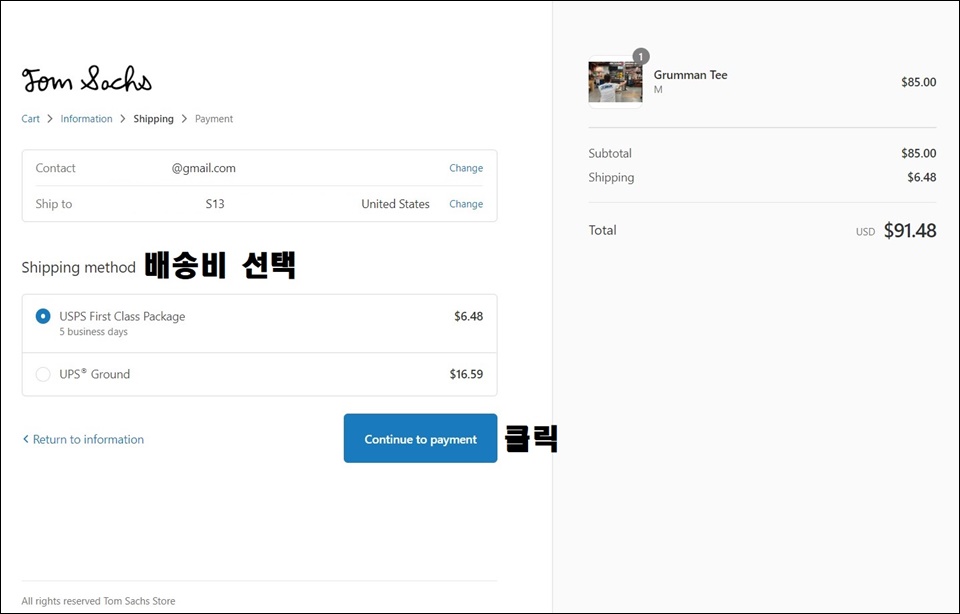This screenshot has height=614, width=960.
Task: Click the Subtotal $85.00 value
Action: tap(918, 153)
